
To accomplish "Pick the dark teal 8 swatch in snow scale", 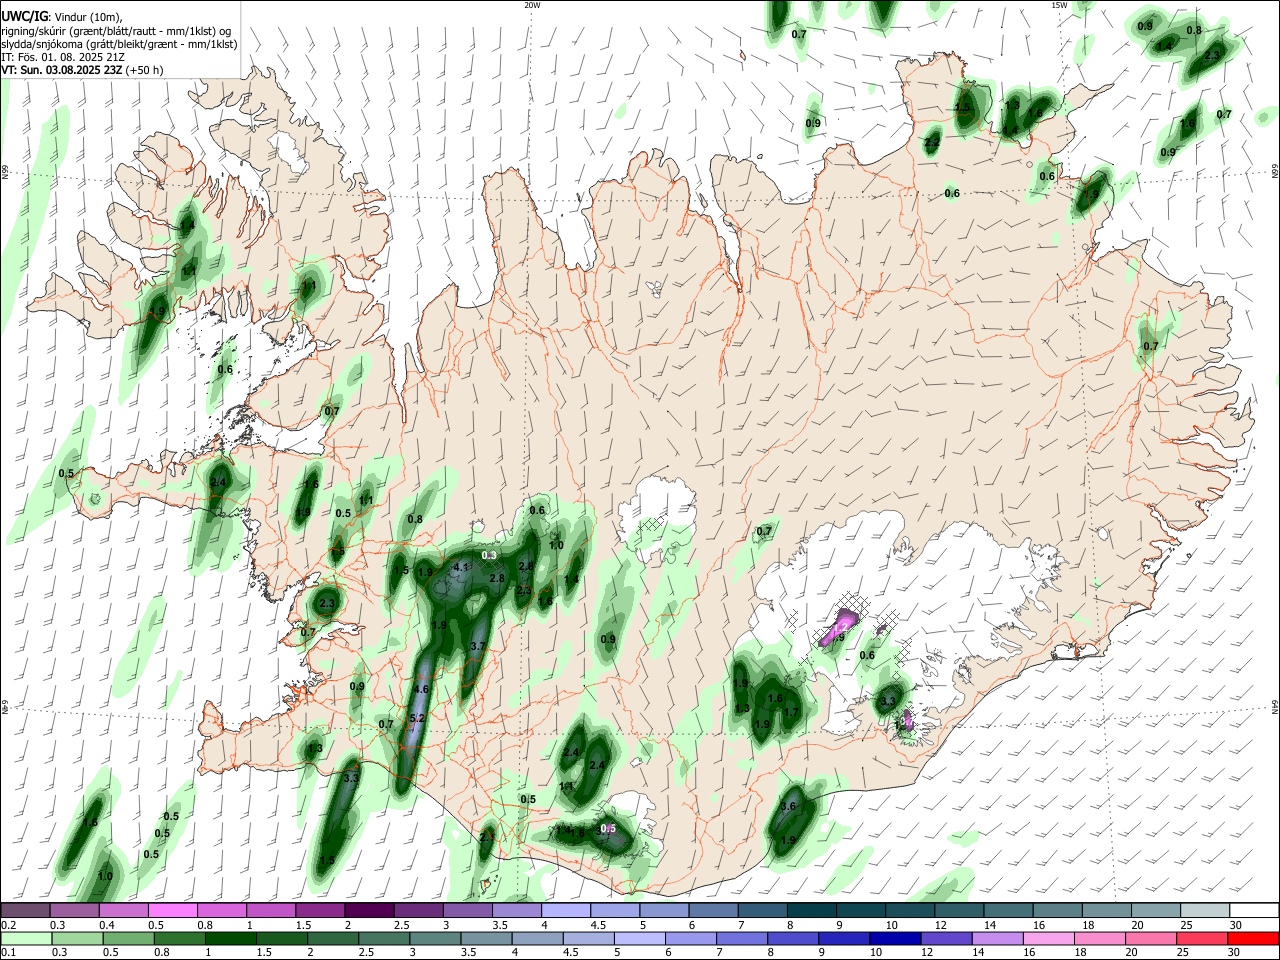I will [x=812, y=911].
